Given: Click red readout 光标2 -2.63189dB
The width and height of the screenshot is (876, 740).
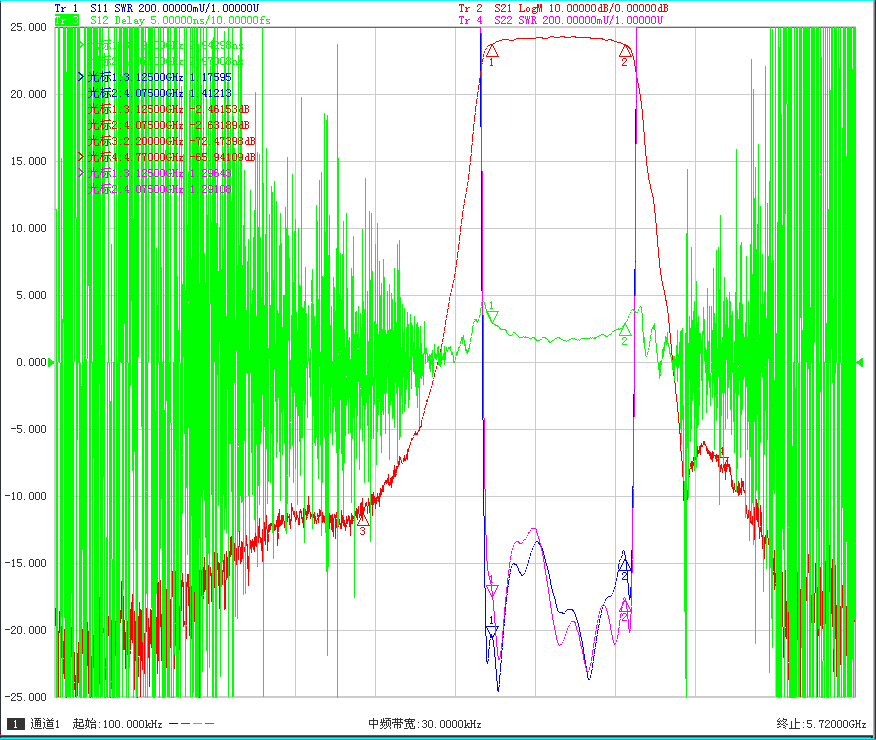Looking at the screenshot, I should point(168,125).
